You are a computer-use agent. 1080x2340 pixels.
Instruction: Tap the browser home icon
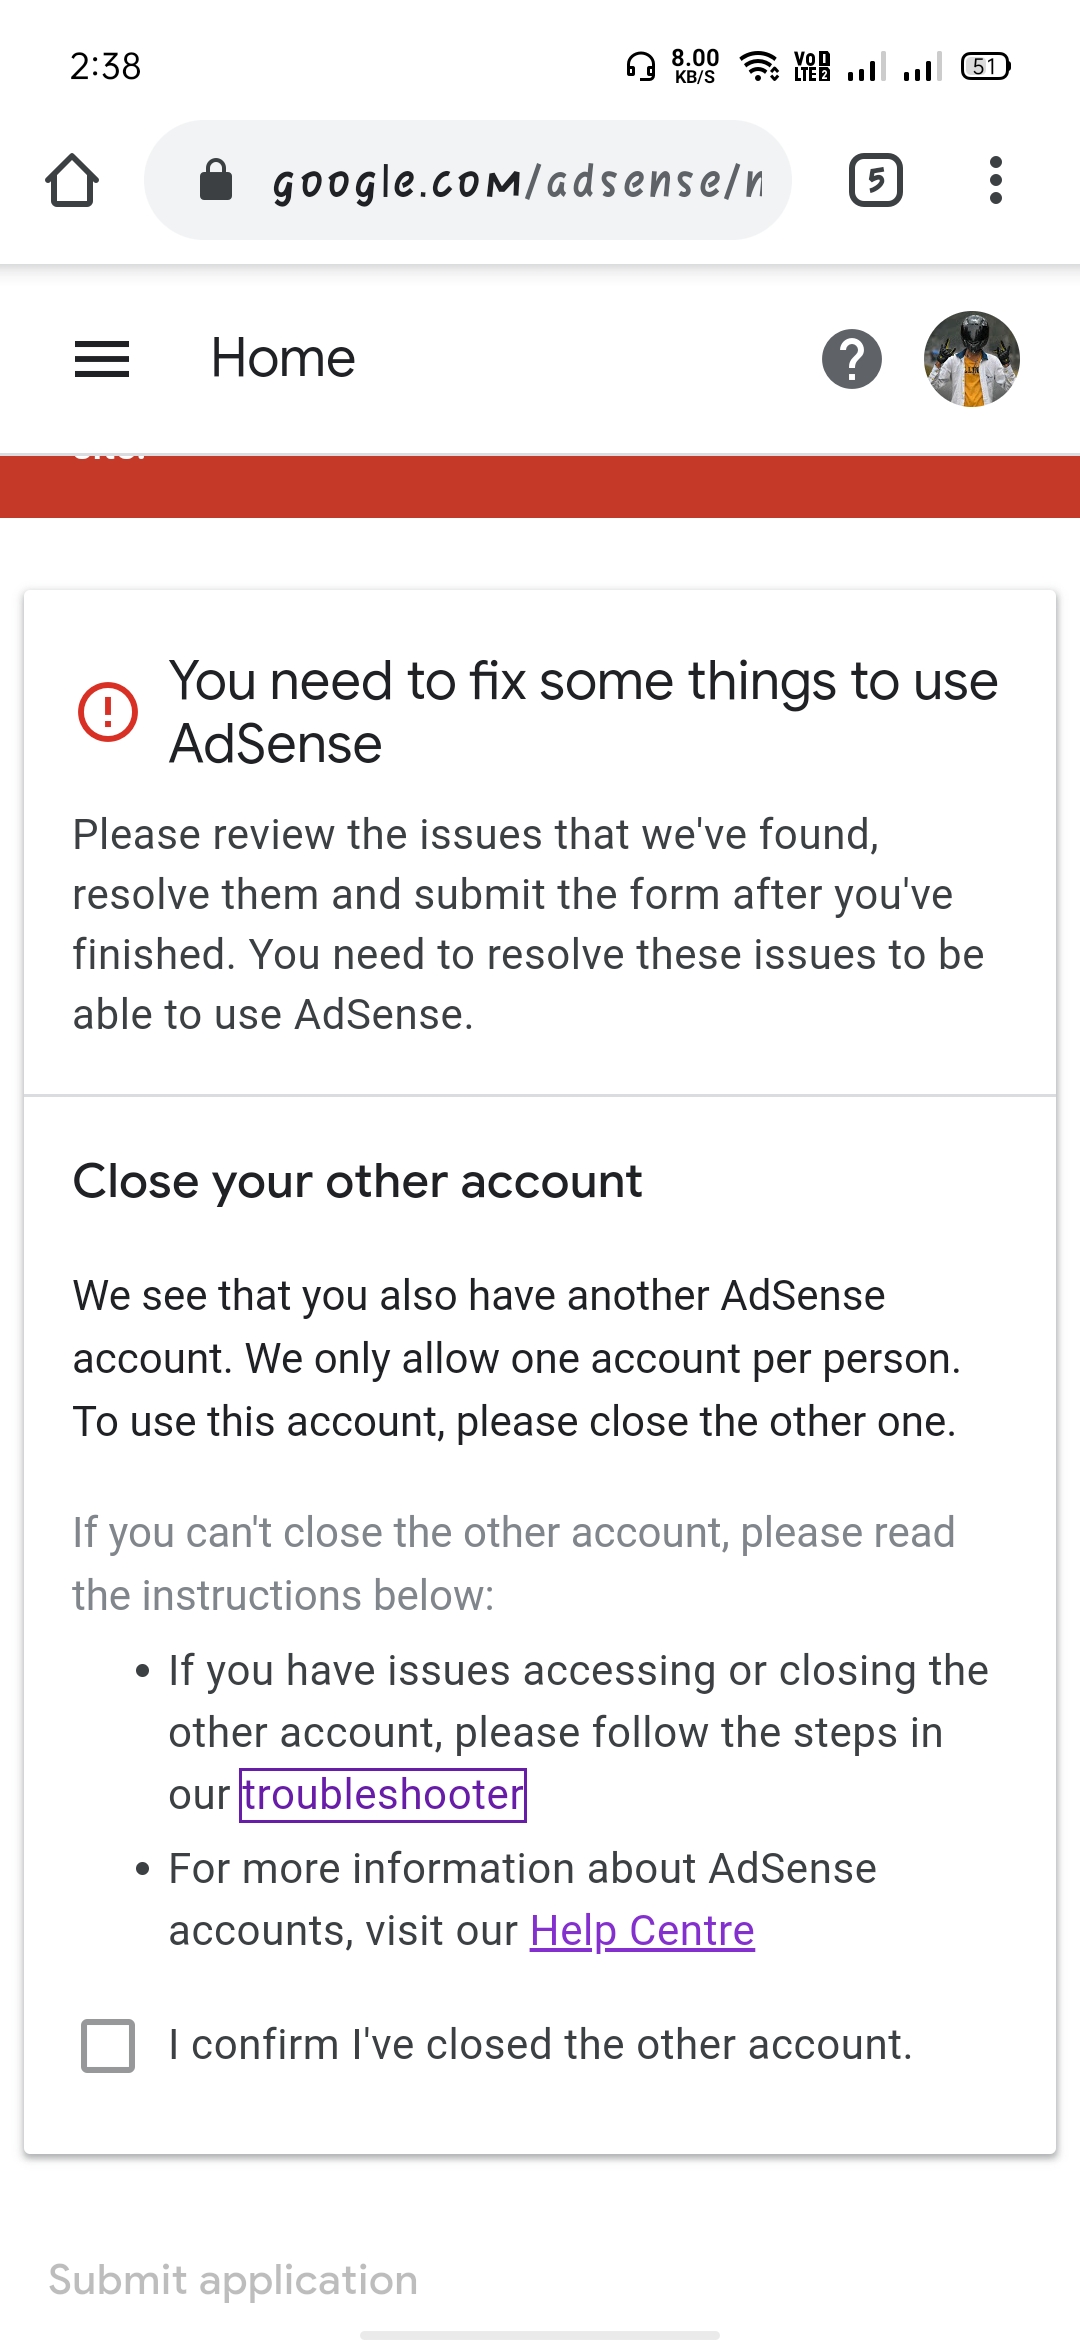pyautogui.click(x=72, y=181)
